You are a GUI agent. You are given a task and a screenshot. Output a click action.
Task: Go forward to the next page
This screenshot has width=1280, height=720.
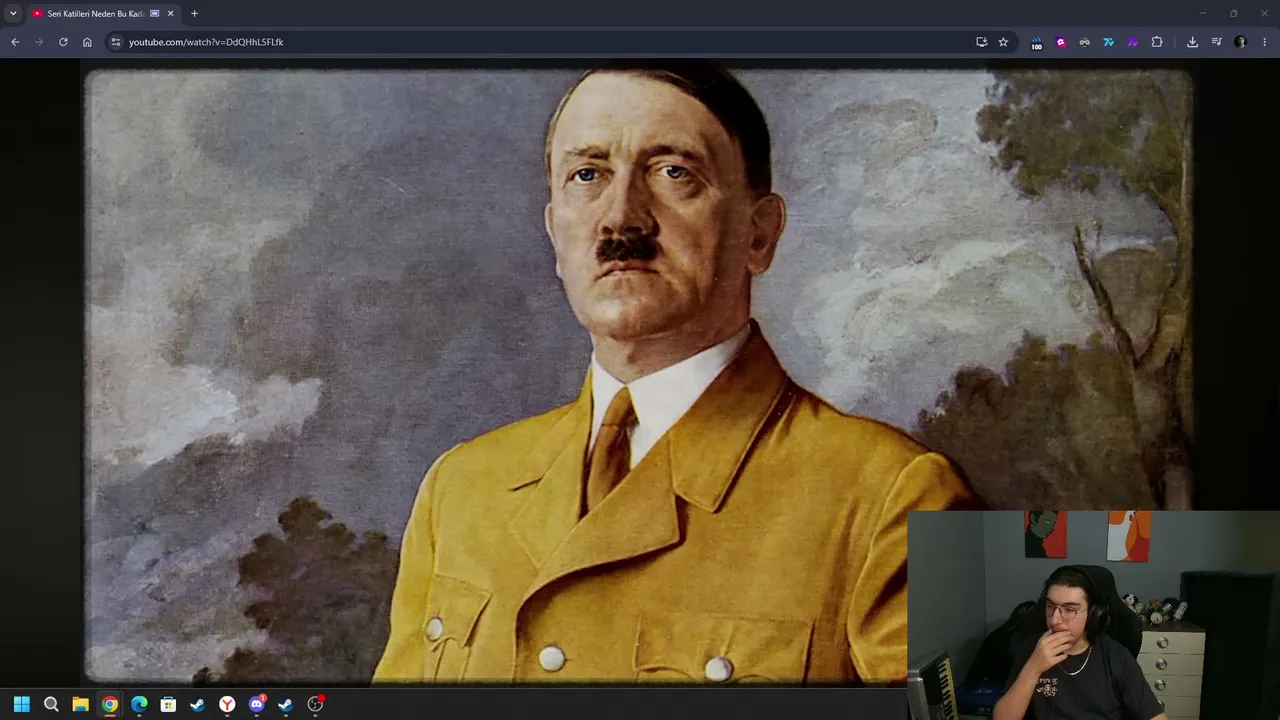click(39, 42)
